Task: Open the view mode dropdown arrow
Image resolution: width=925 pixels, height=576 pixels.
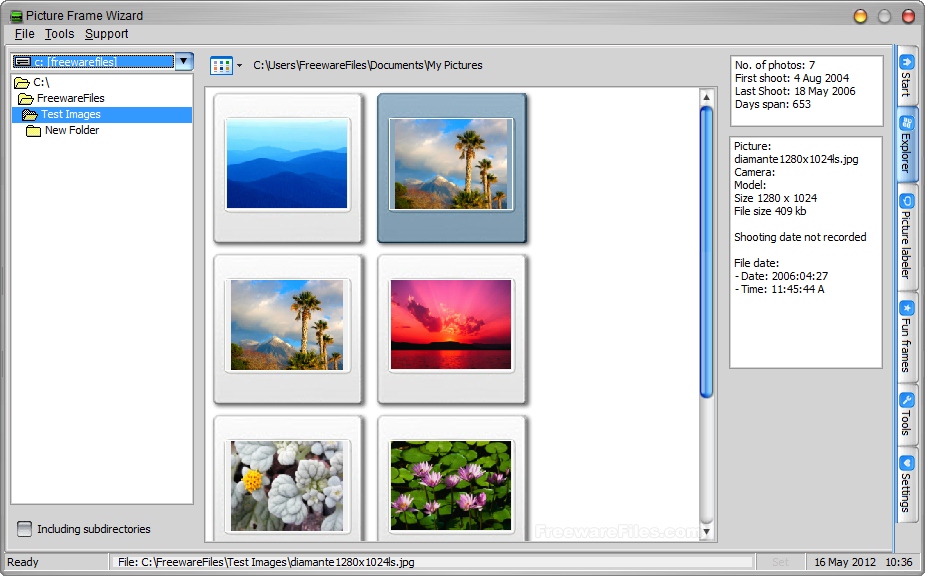Action: [x=239, y=66]
